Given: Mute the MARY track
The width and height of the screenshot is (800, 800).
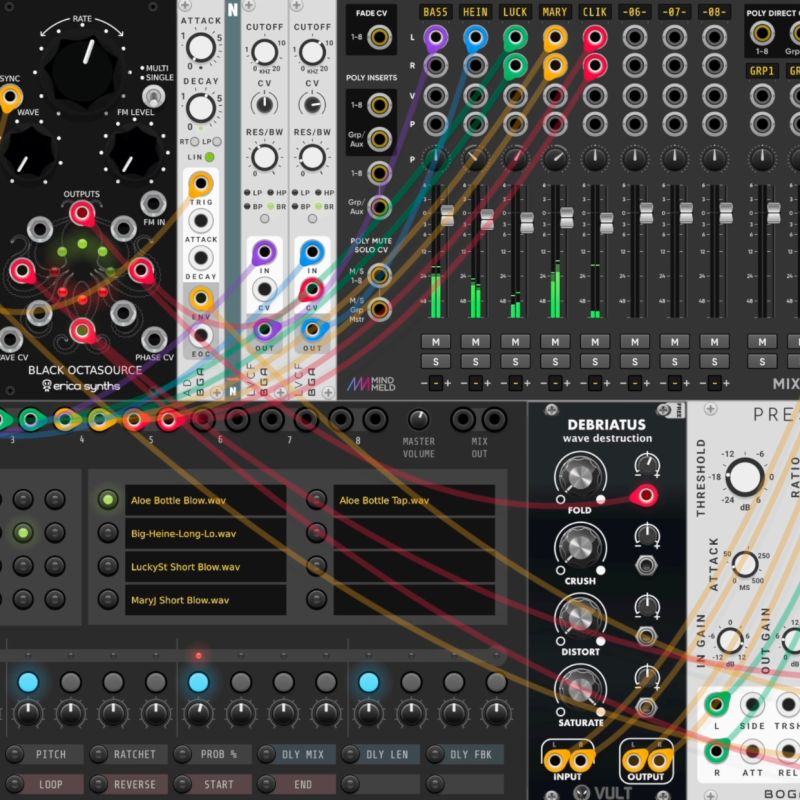Looking at the screenshot, I should 555,342.
